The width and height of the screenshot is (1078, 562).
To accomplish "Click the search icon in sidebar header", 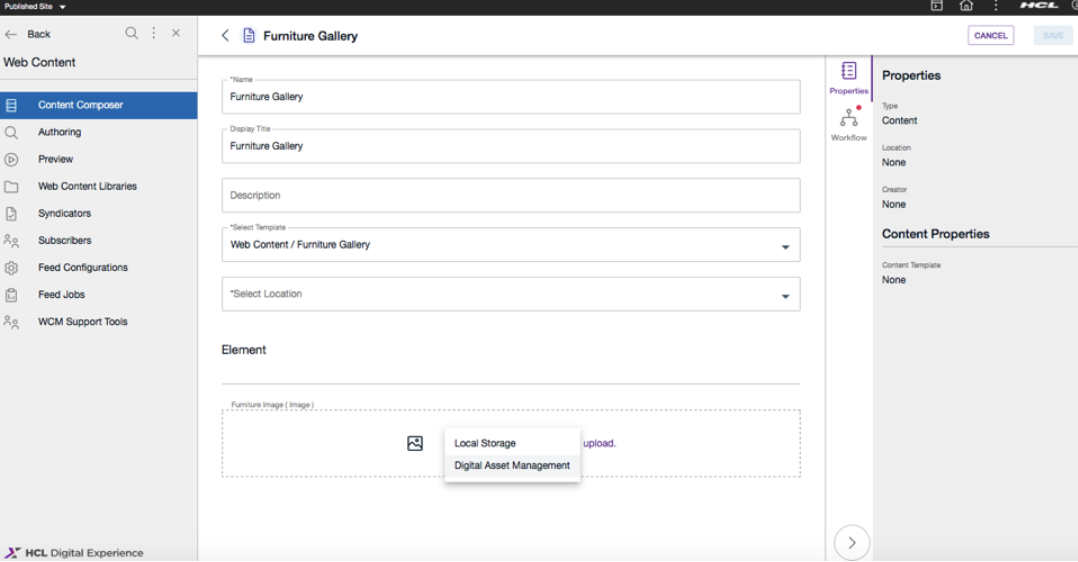I will pyautogui.click(x=131, y=33).
